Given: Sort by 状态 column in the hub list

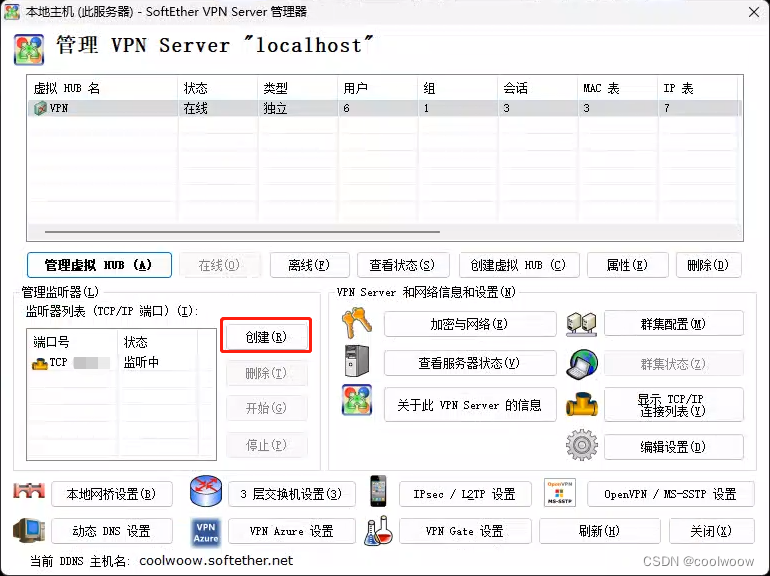Looking at the screenshot, I should tap(218, 88).
